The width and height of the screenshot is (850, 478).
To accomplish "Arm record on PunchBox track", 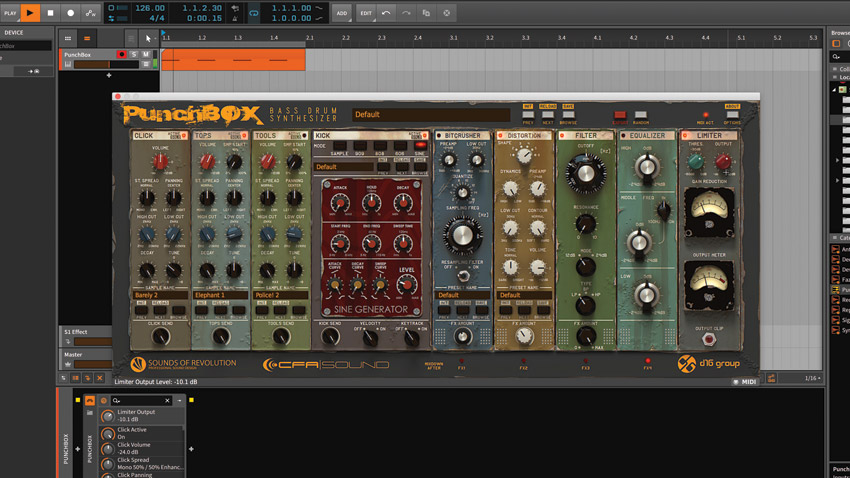I will [x=121, y=55].
